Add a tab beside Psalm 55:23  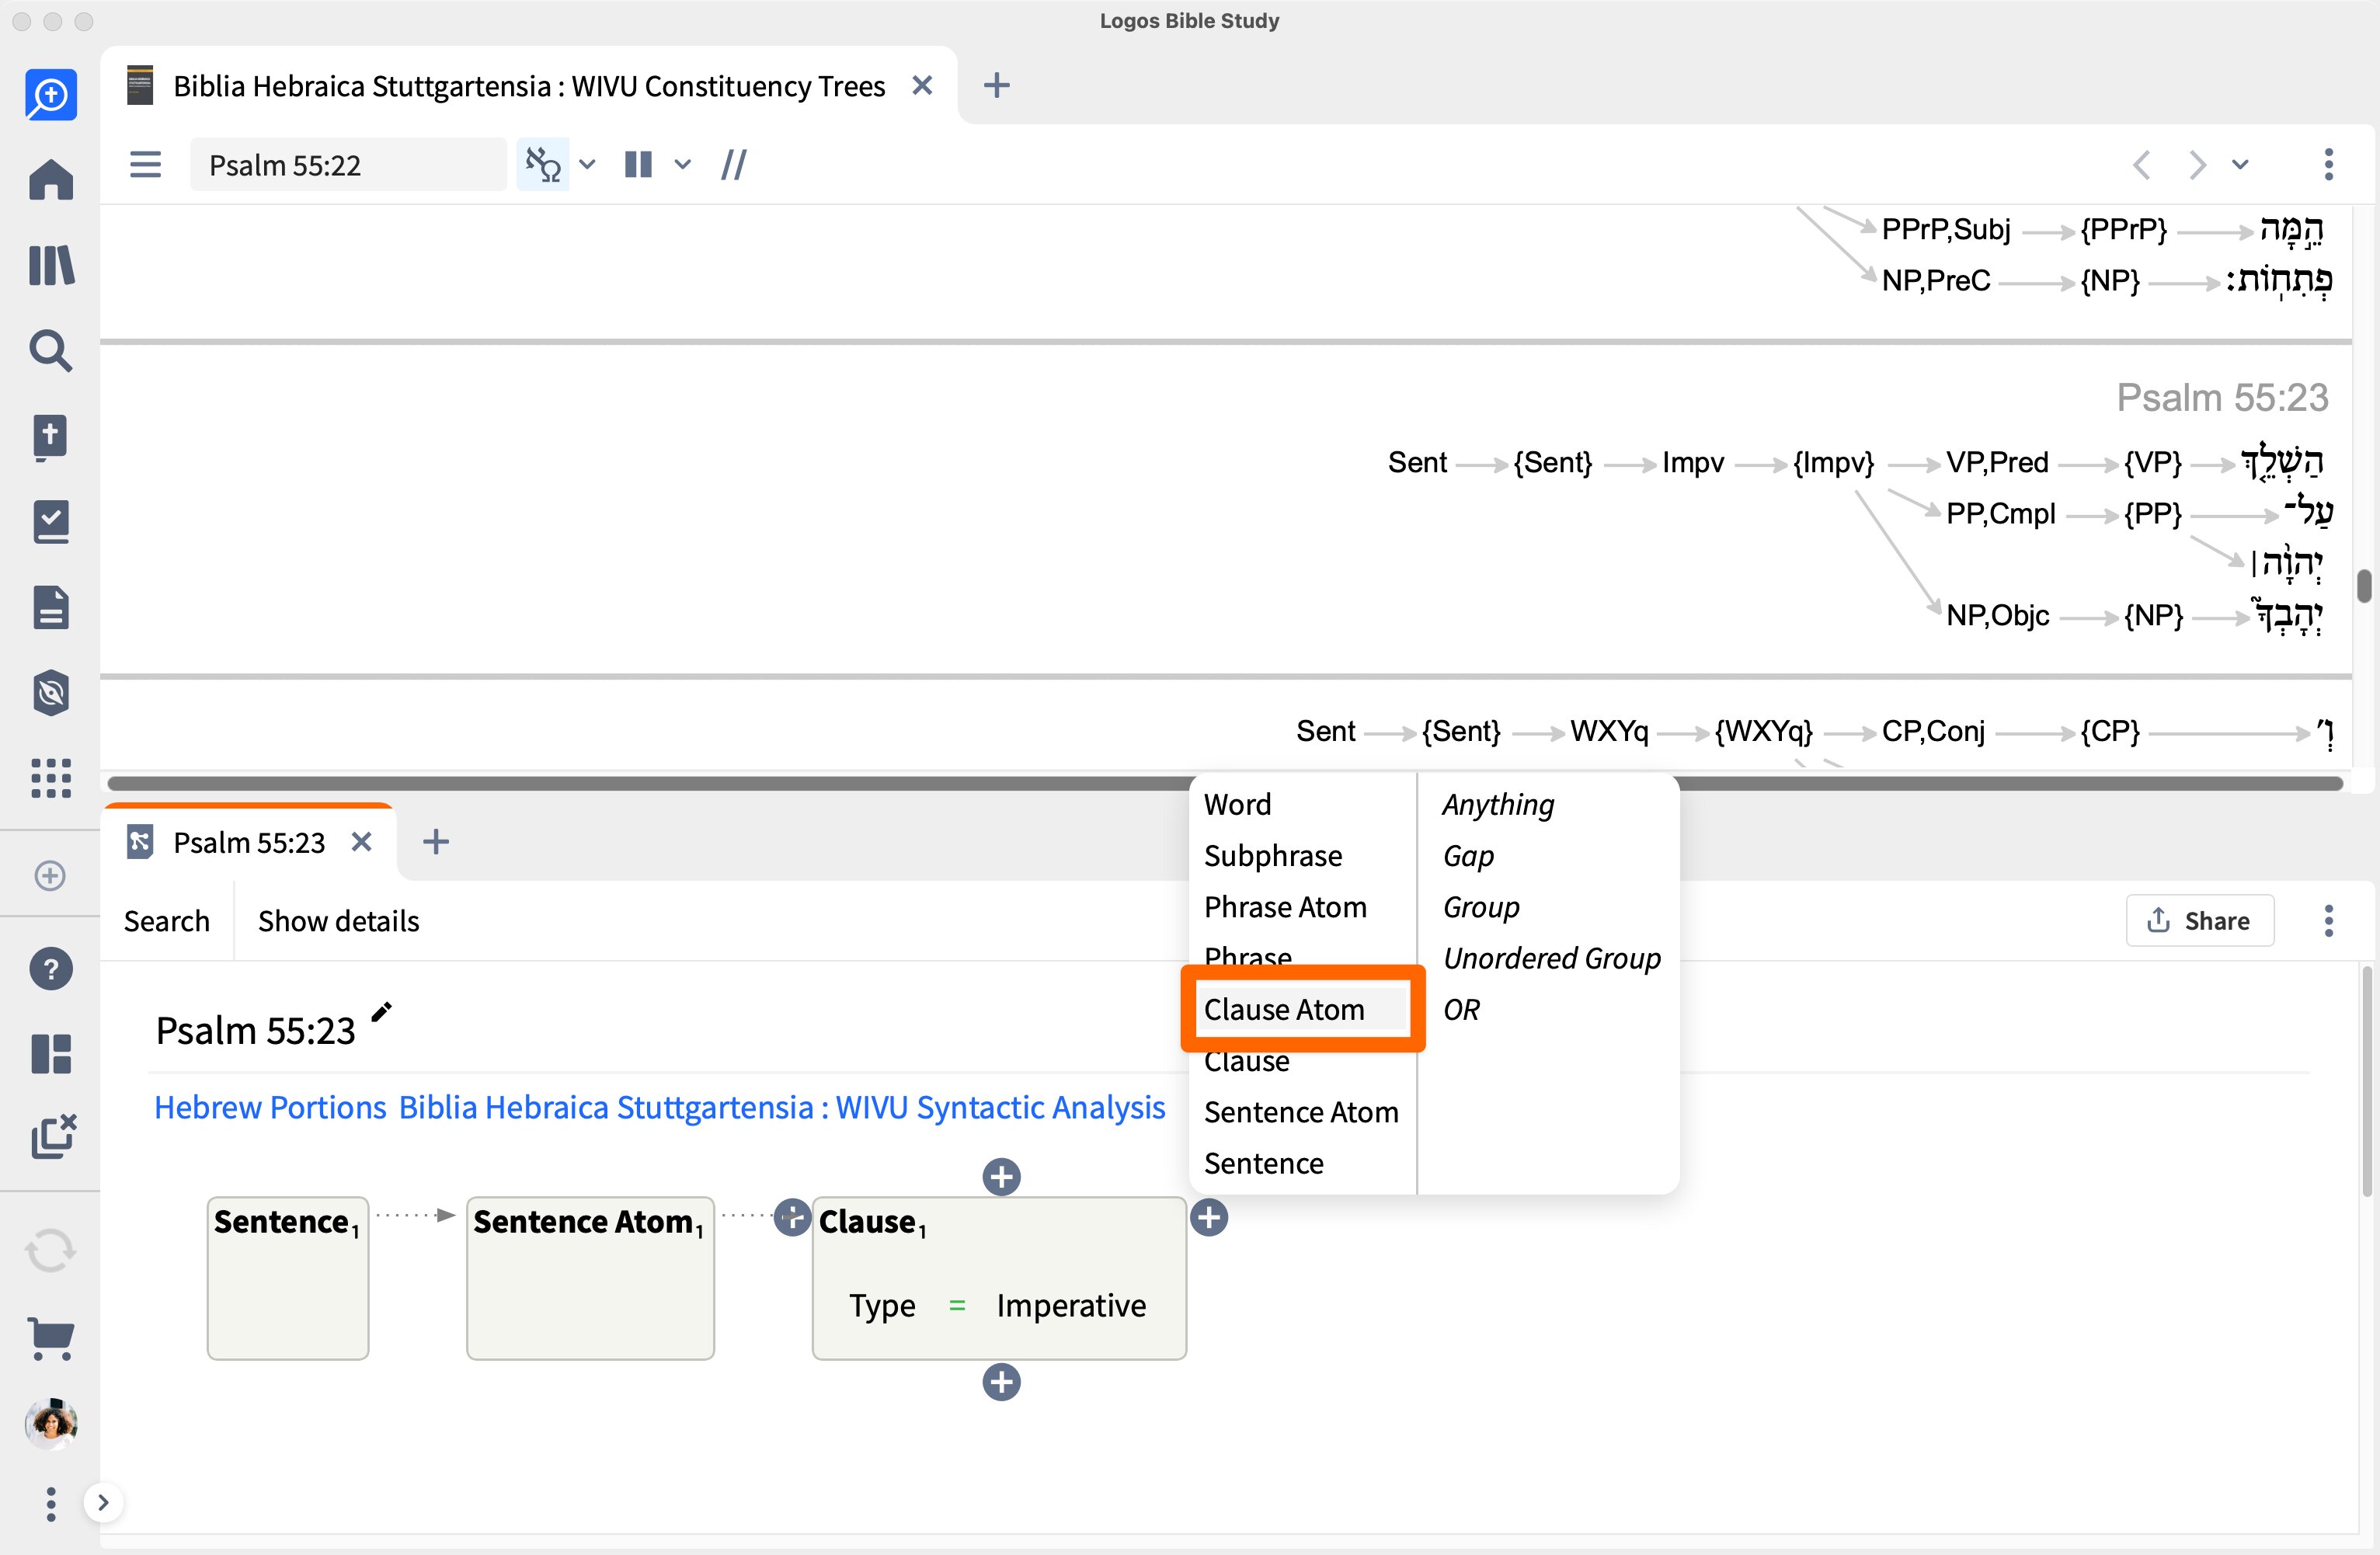(x=436, y=842)
